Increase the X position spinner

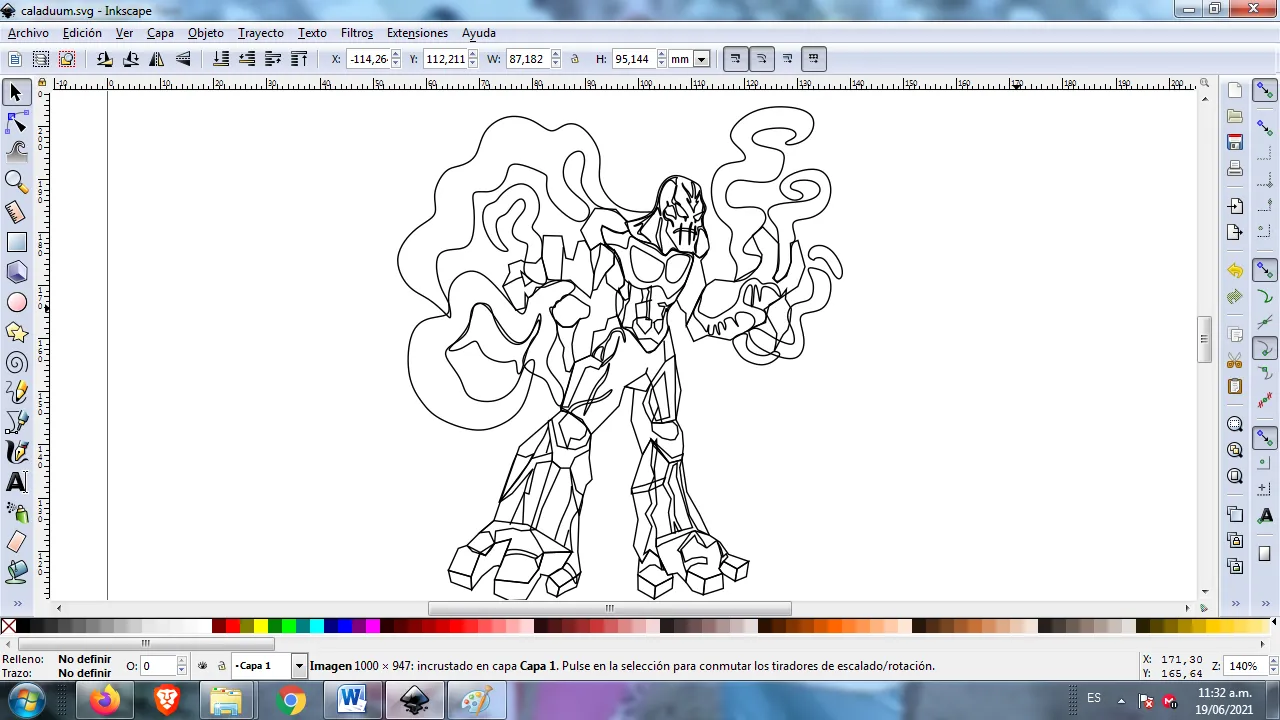click(x=396, y=55)
